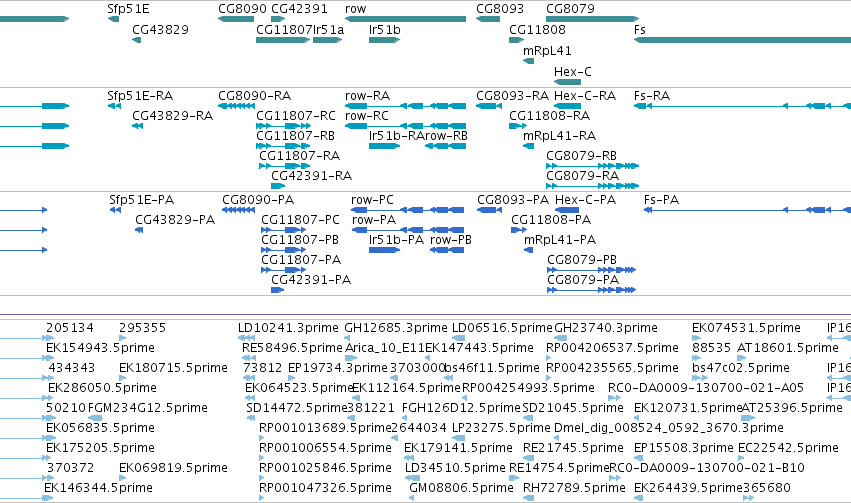Click EST label SD21045.5prime
This screenshot has width=851, height=503.
(573, 408)
